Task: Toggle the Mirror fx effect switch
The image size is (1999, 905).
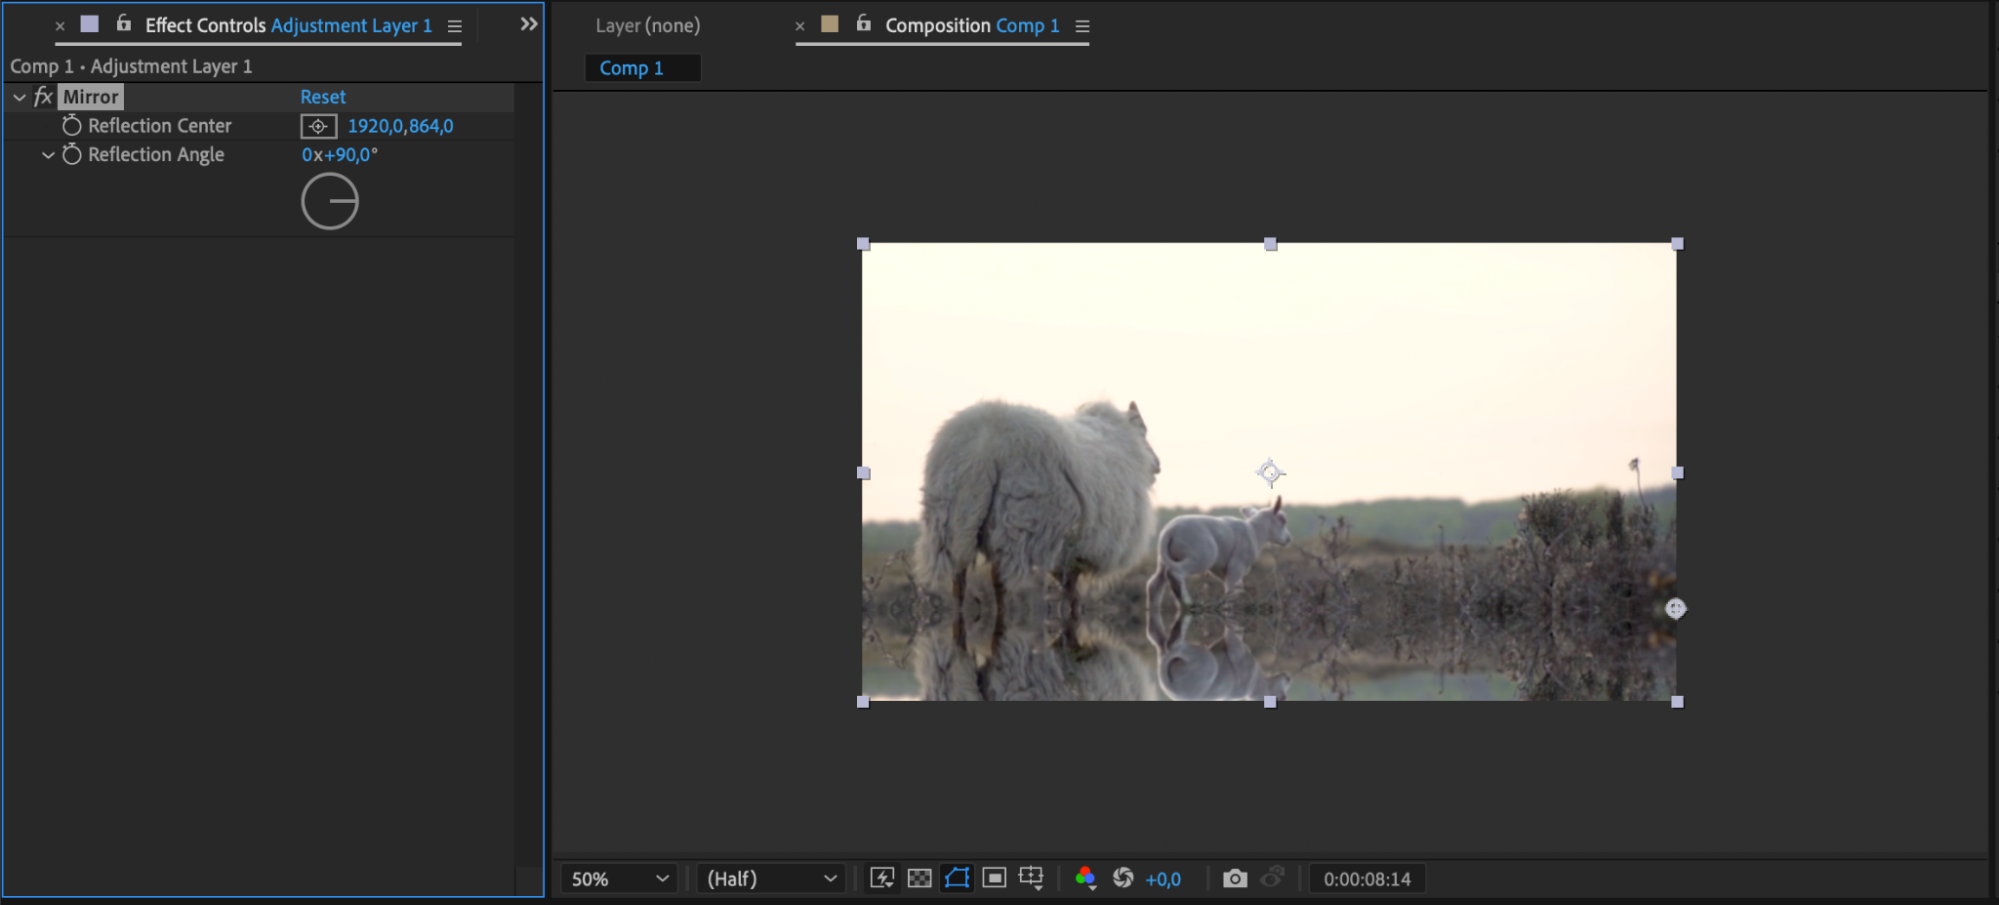Action: coord(43,97)
